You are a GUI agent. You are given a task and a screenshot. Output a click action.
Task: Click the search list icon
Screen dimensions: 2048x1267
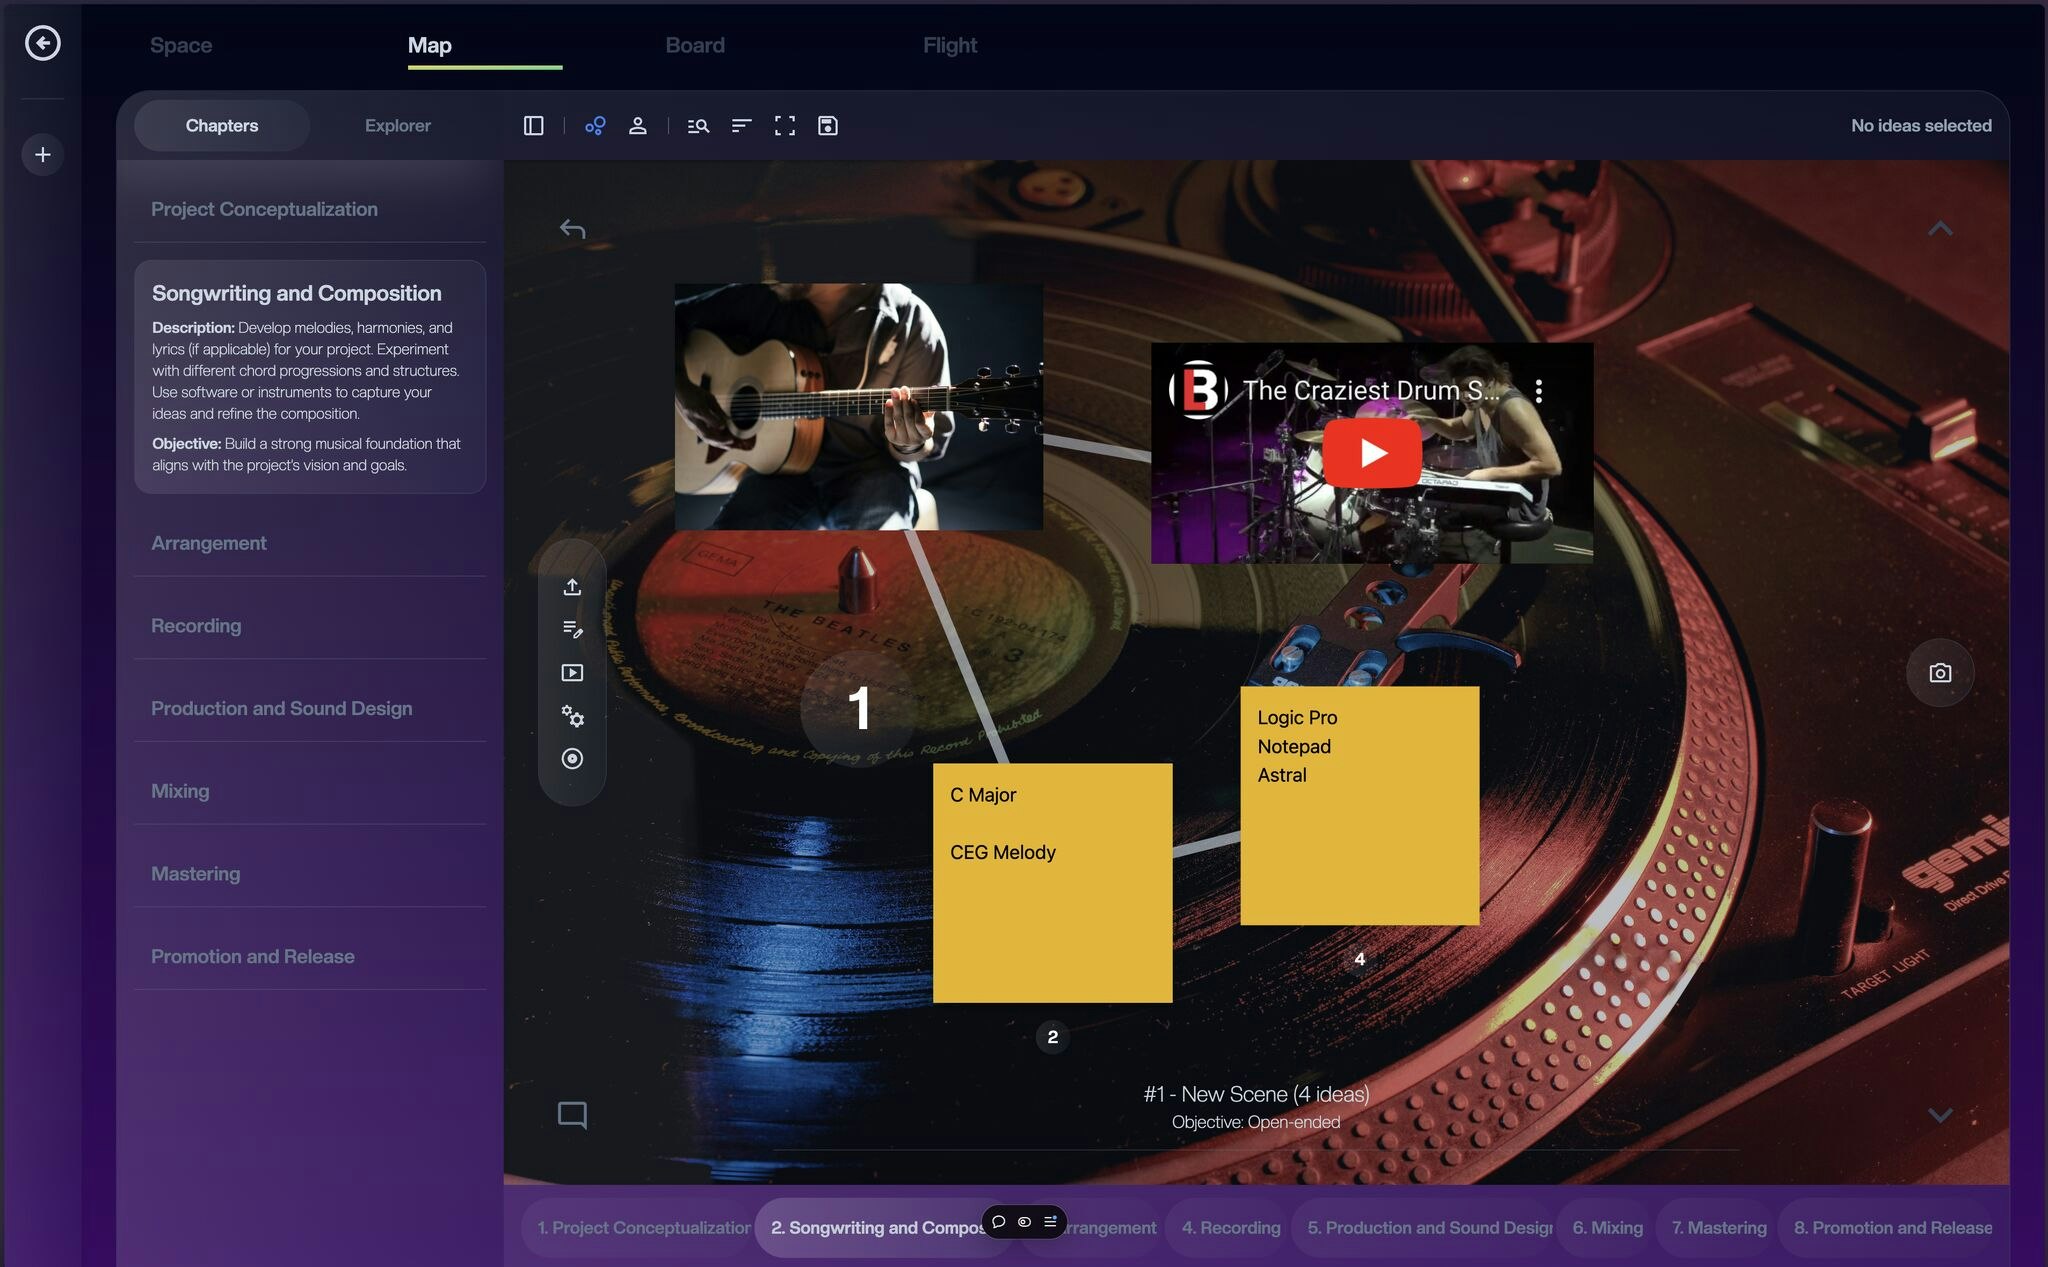point(698,126)
